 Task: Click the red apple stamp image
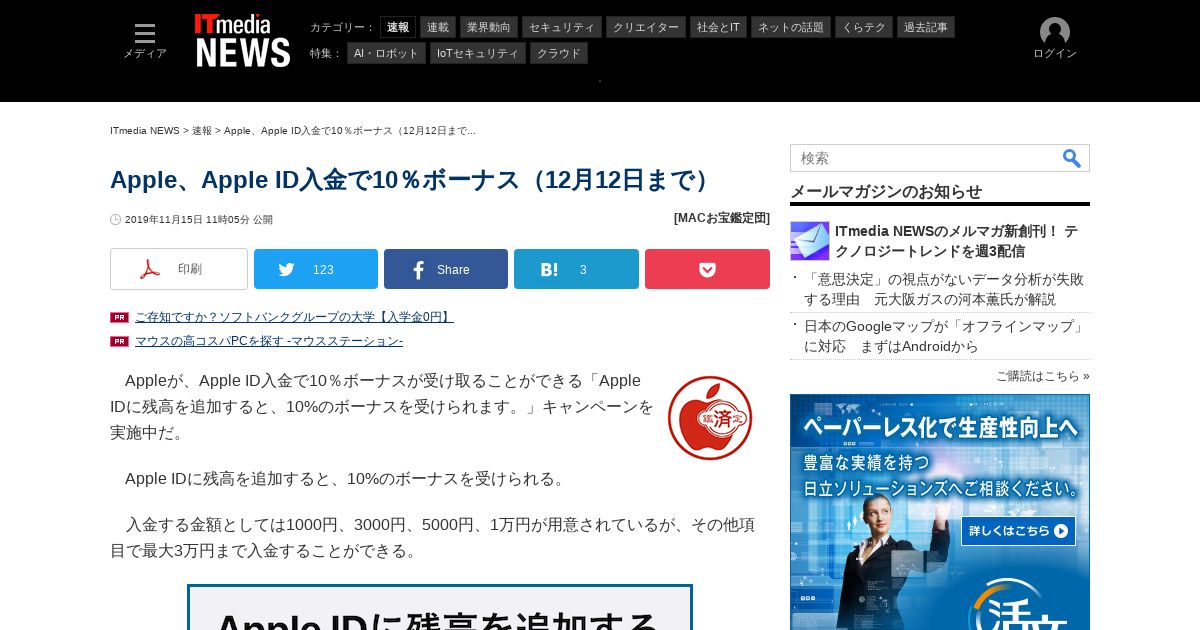click(x=710, y=417)
